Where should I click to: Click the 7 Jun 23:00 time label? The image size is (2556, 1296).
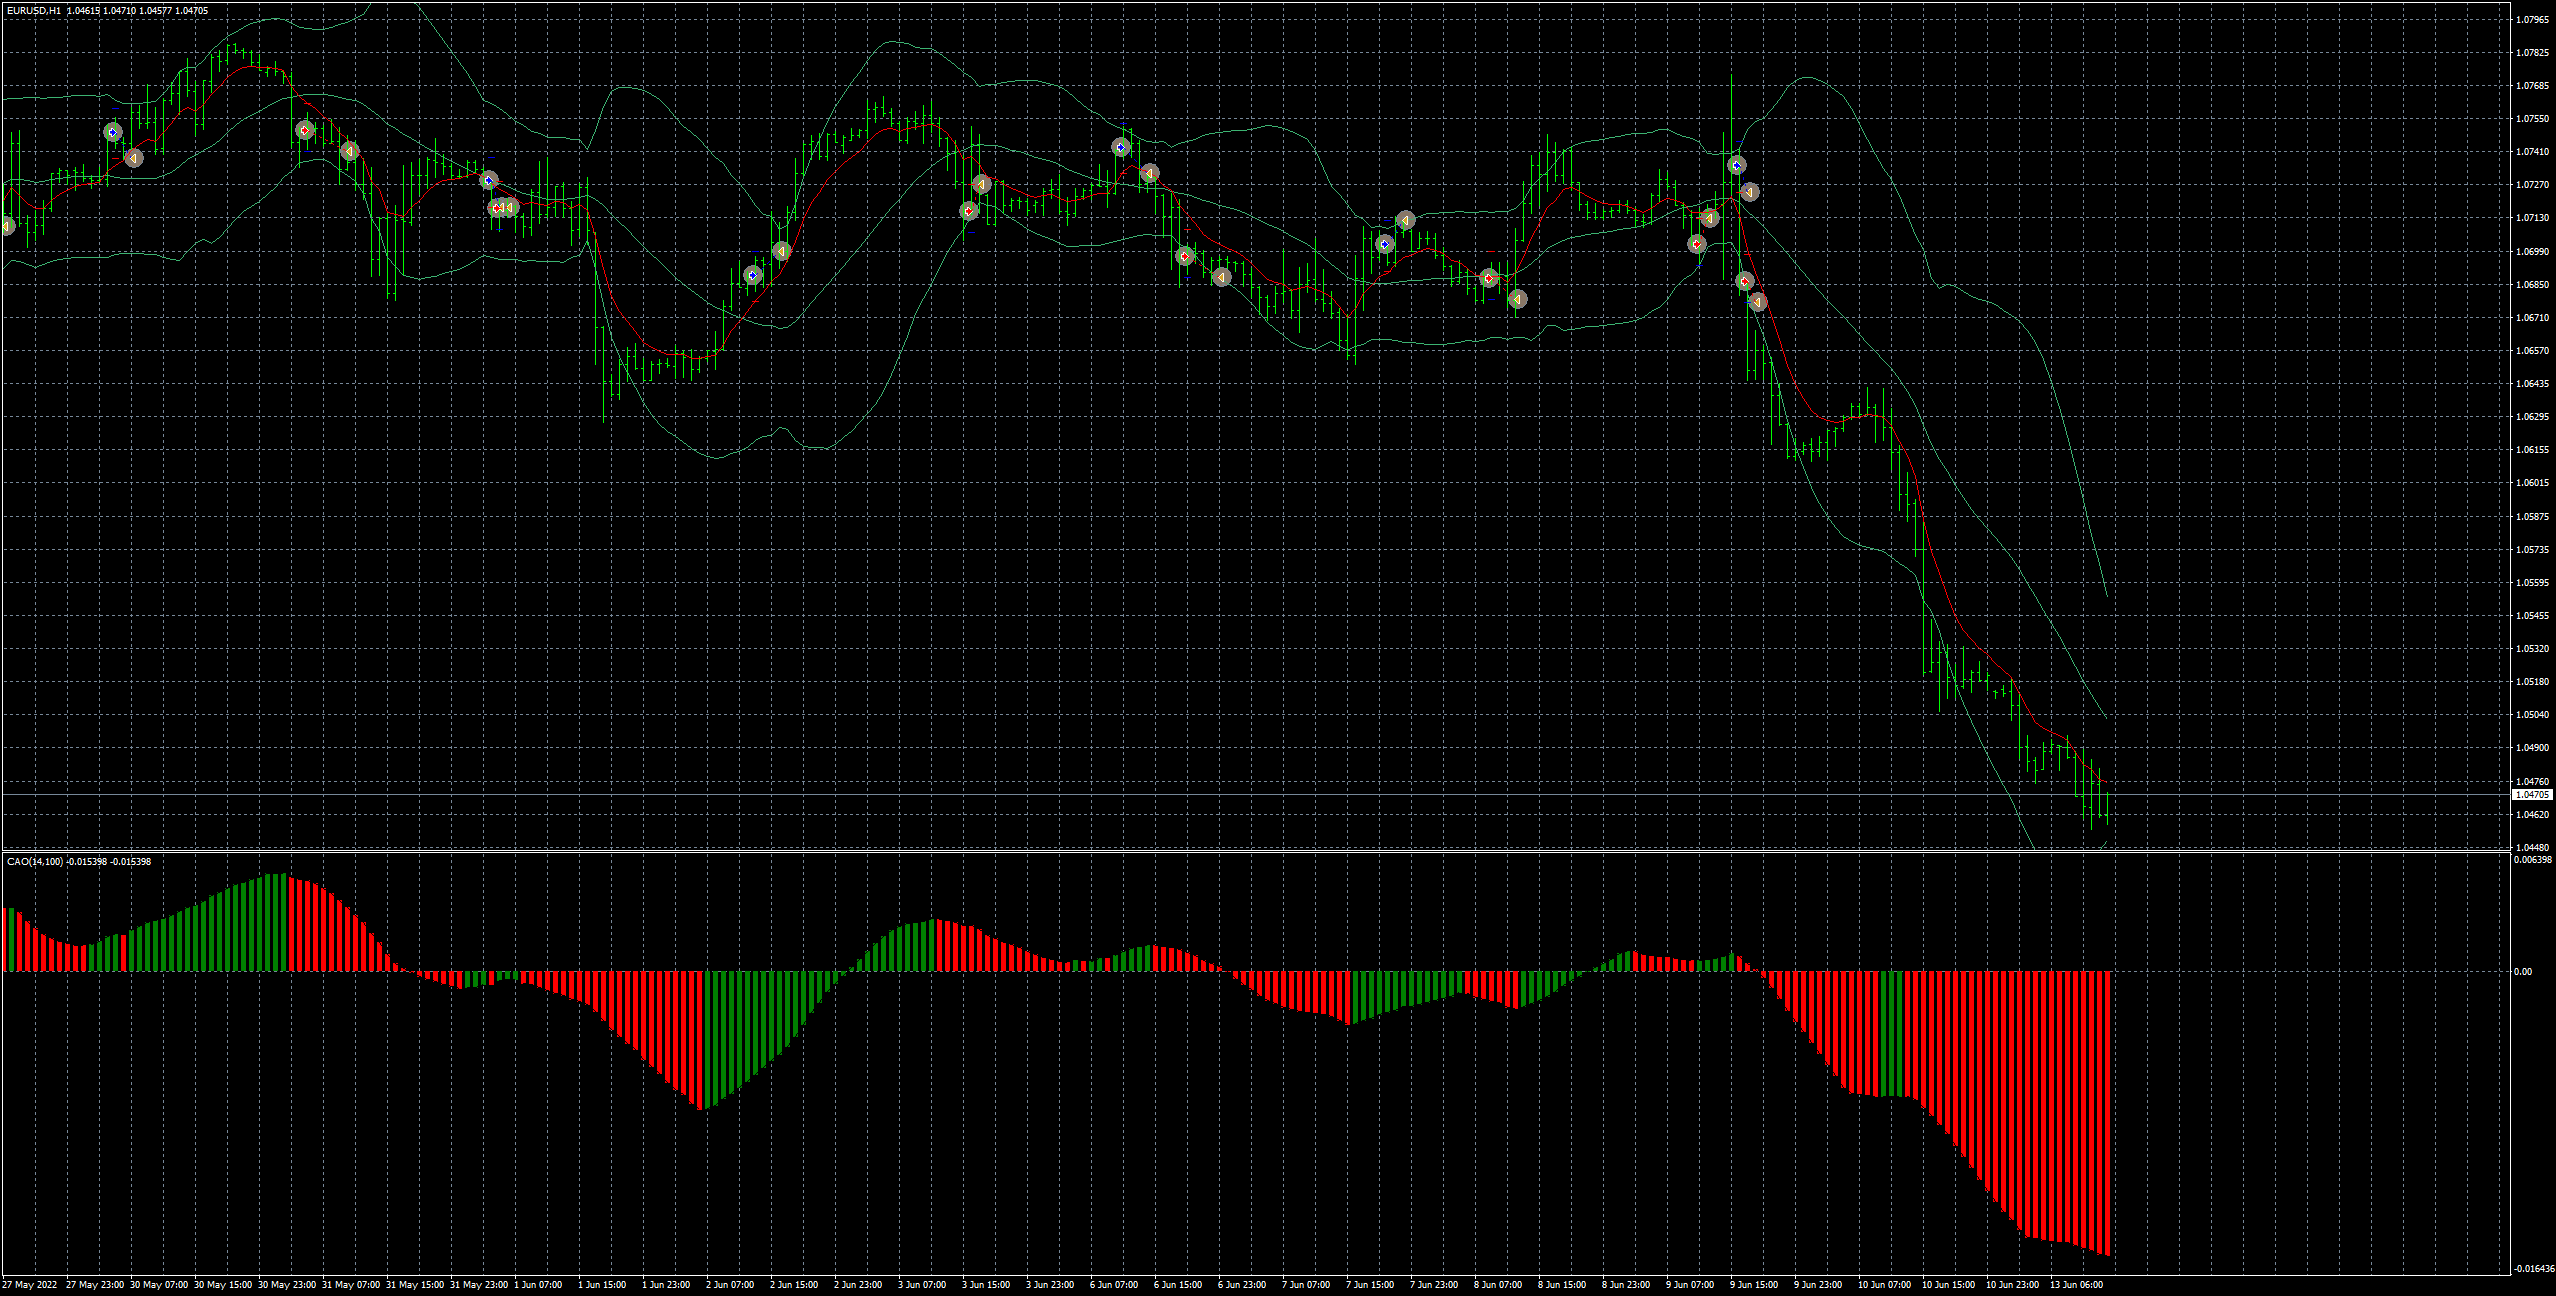coord(1434,1285)
